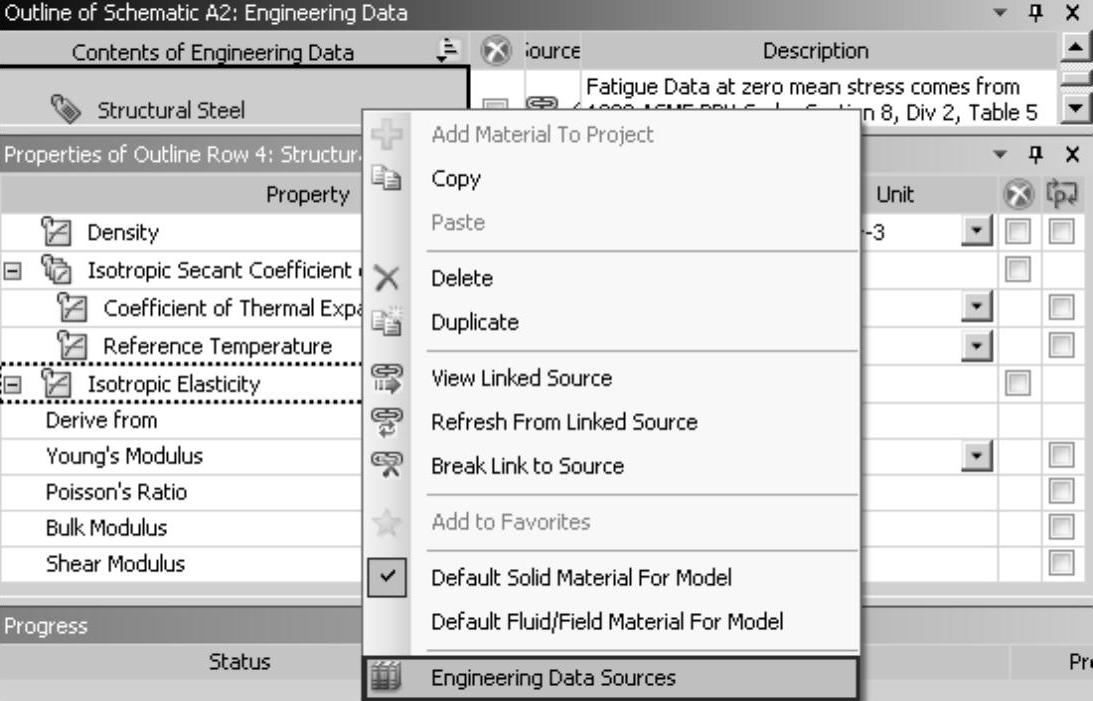1093x701 pixels.
Task: Click the Structural Steel material icon
Action: tap(67, 110)
